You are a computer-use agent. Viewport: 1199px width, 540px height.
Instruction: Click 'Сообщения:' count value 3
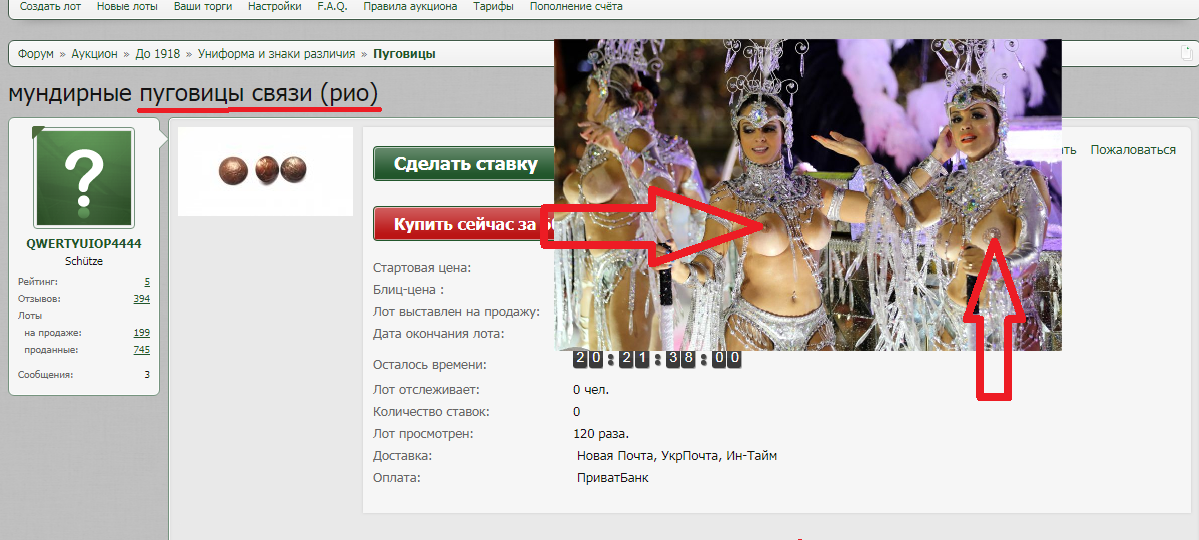click(x=147, y=375)
